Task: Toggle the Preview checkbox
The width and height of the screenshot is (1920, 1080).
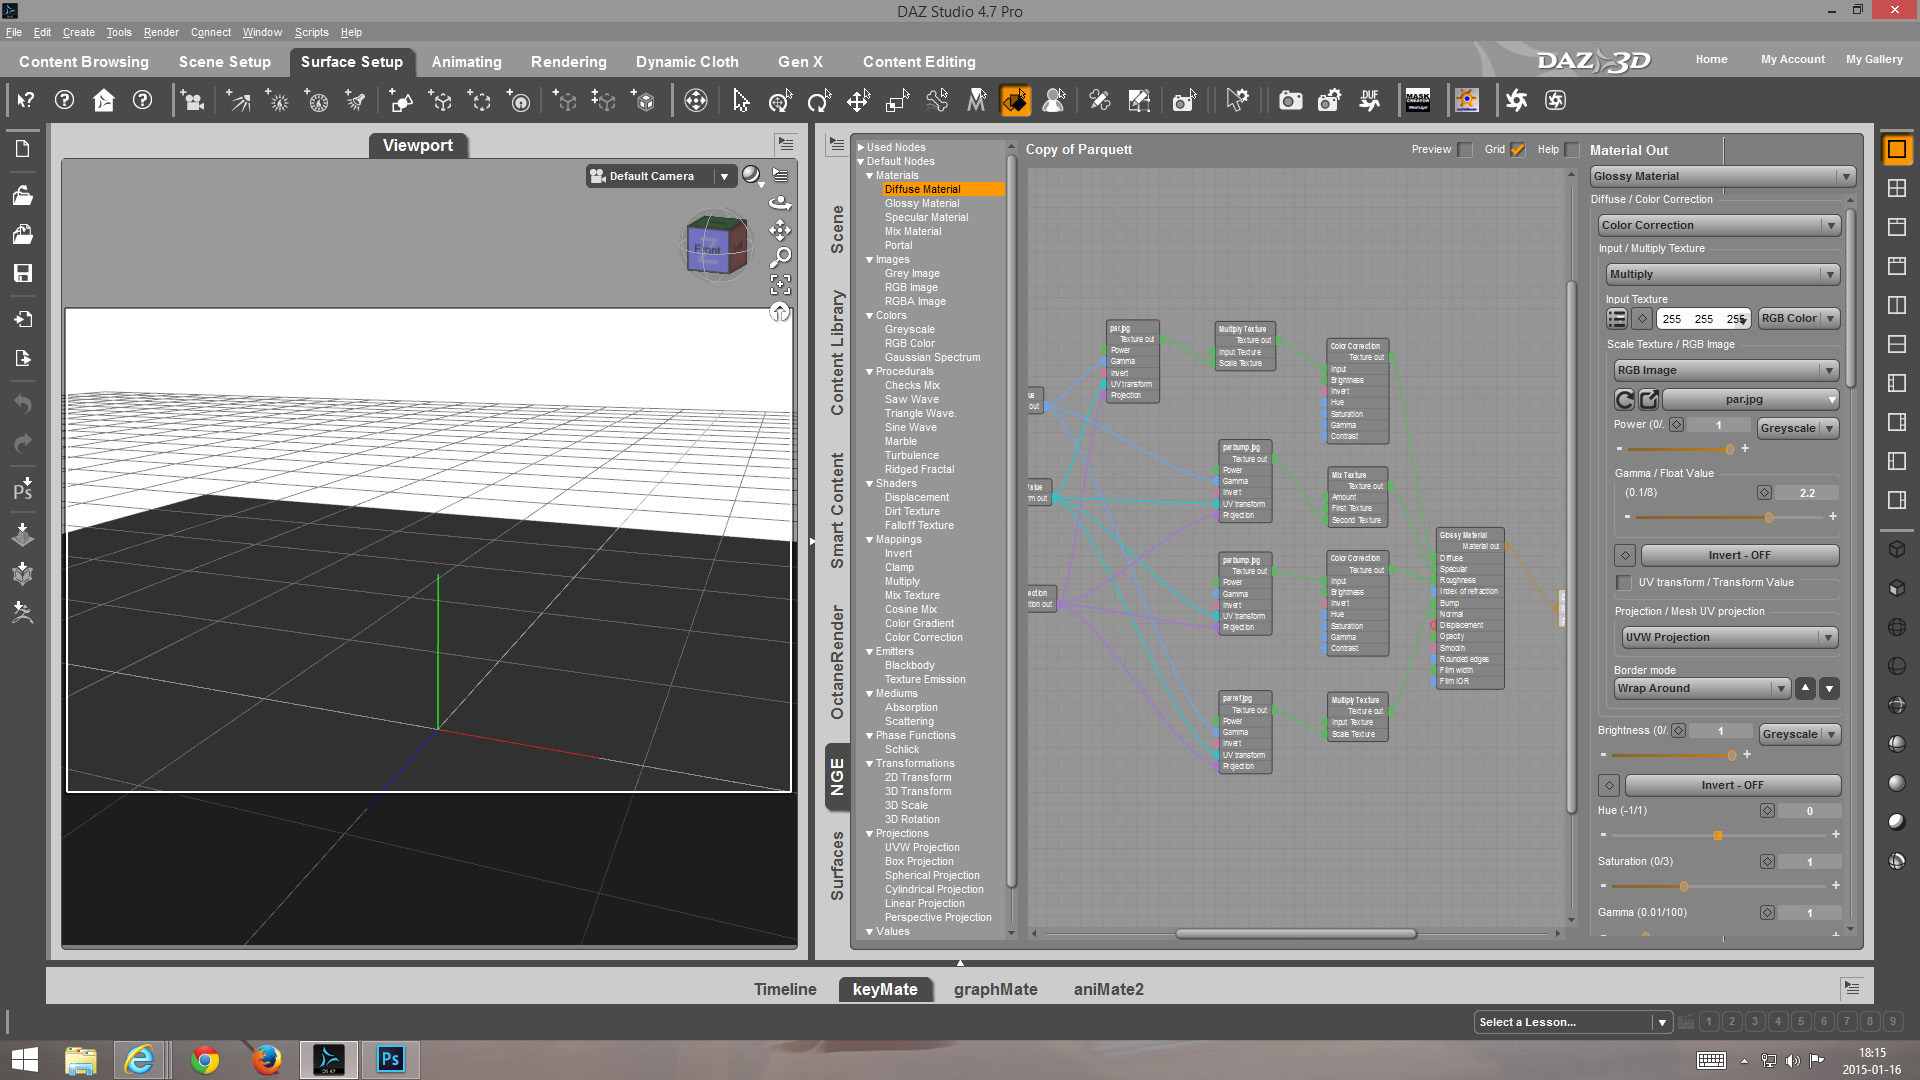Action: click(x=1465, y=150)
